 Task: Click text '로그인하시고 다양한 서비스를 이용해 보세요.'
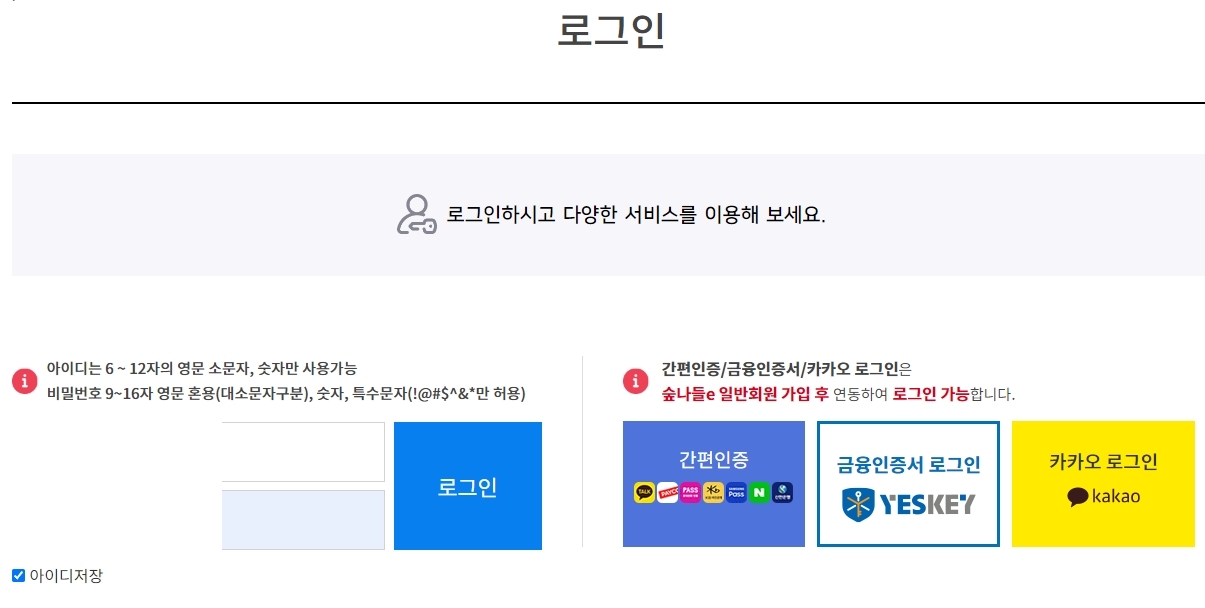tap(636, 215)
